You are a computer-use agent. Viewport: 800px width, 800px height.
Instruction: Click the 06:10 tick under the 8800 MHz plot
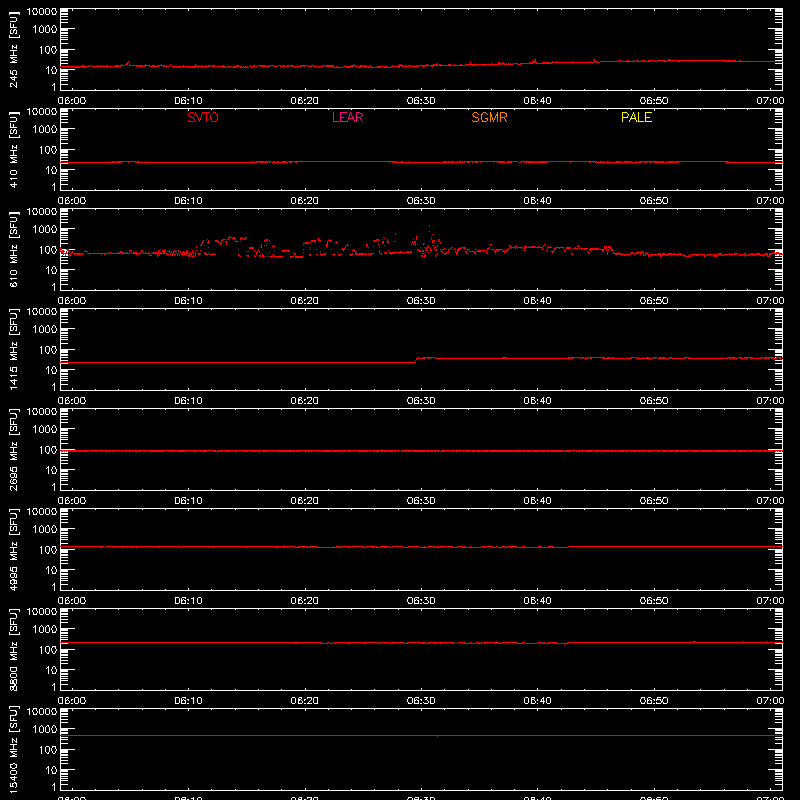pyautogui.click(x=188, y=701)
